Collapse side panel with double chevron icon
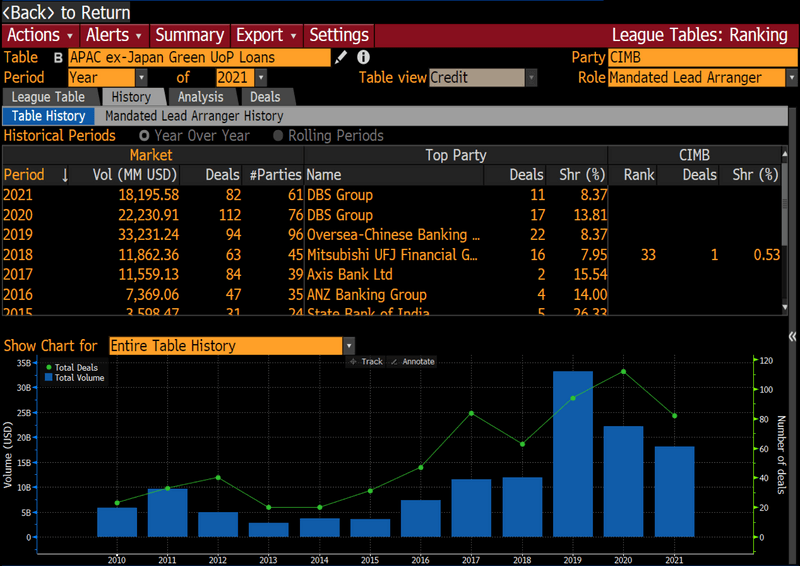800x566 pixels. pos(792,336)
